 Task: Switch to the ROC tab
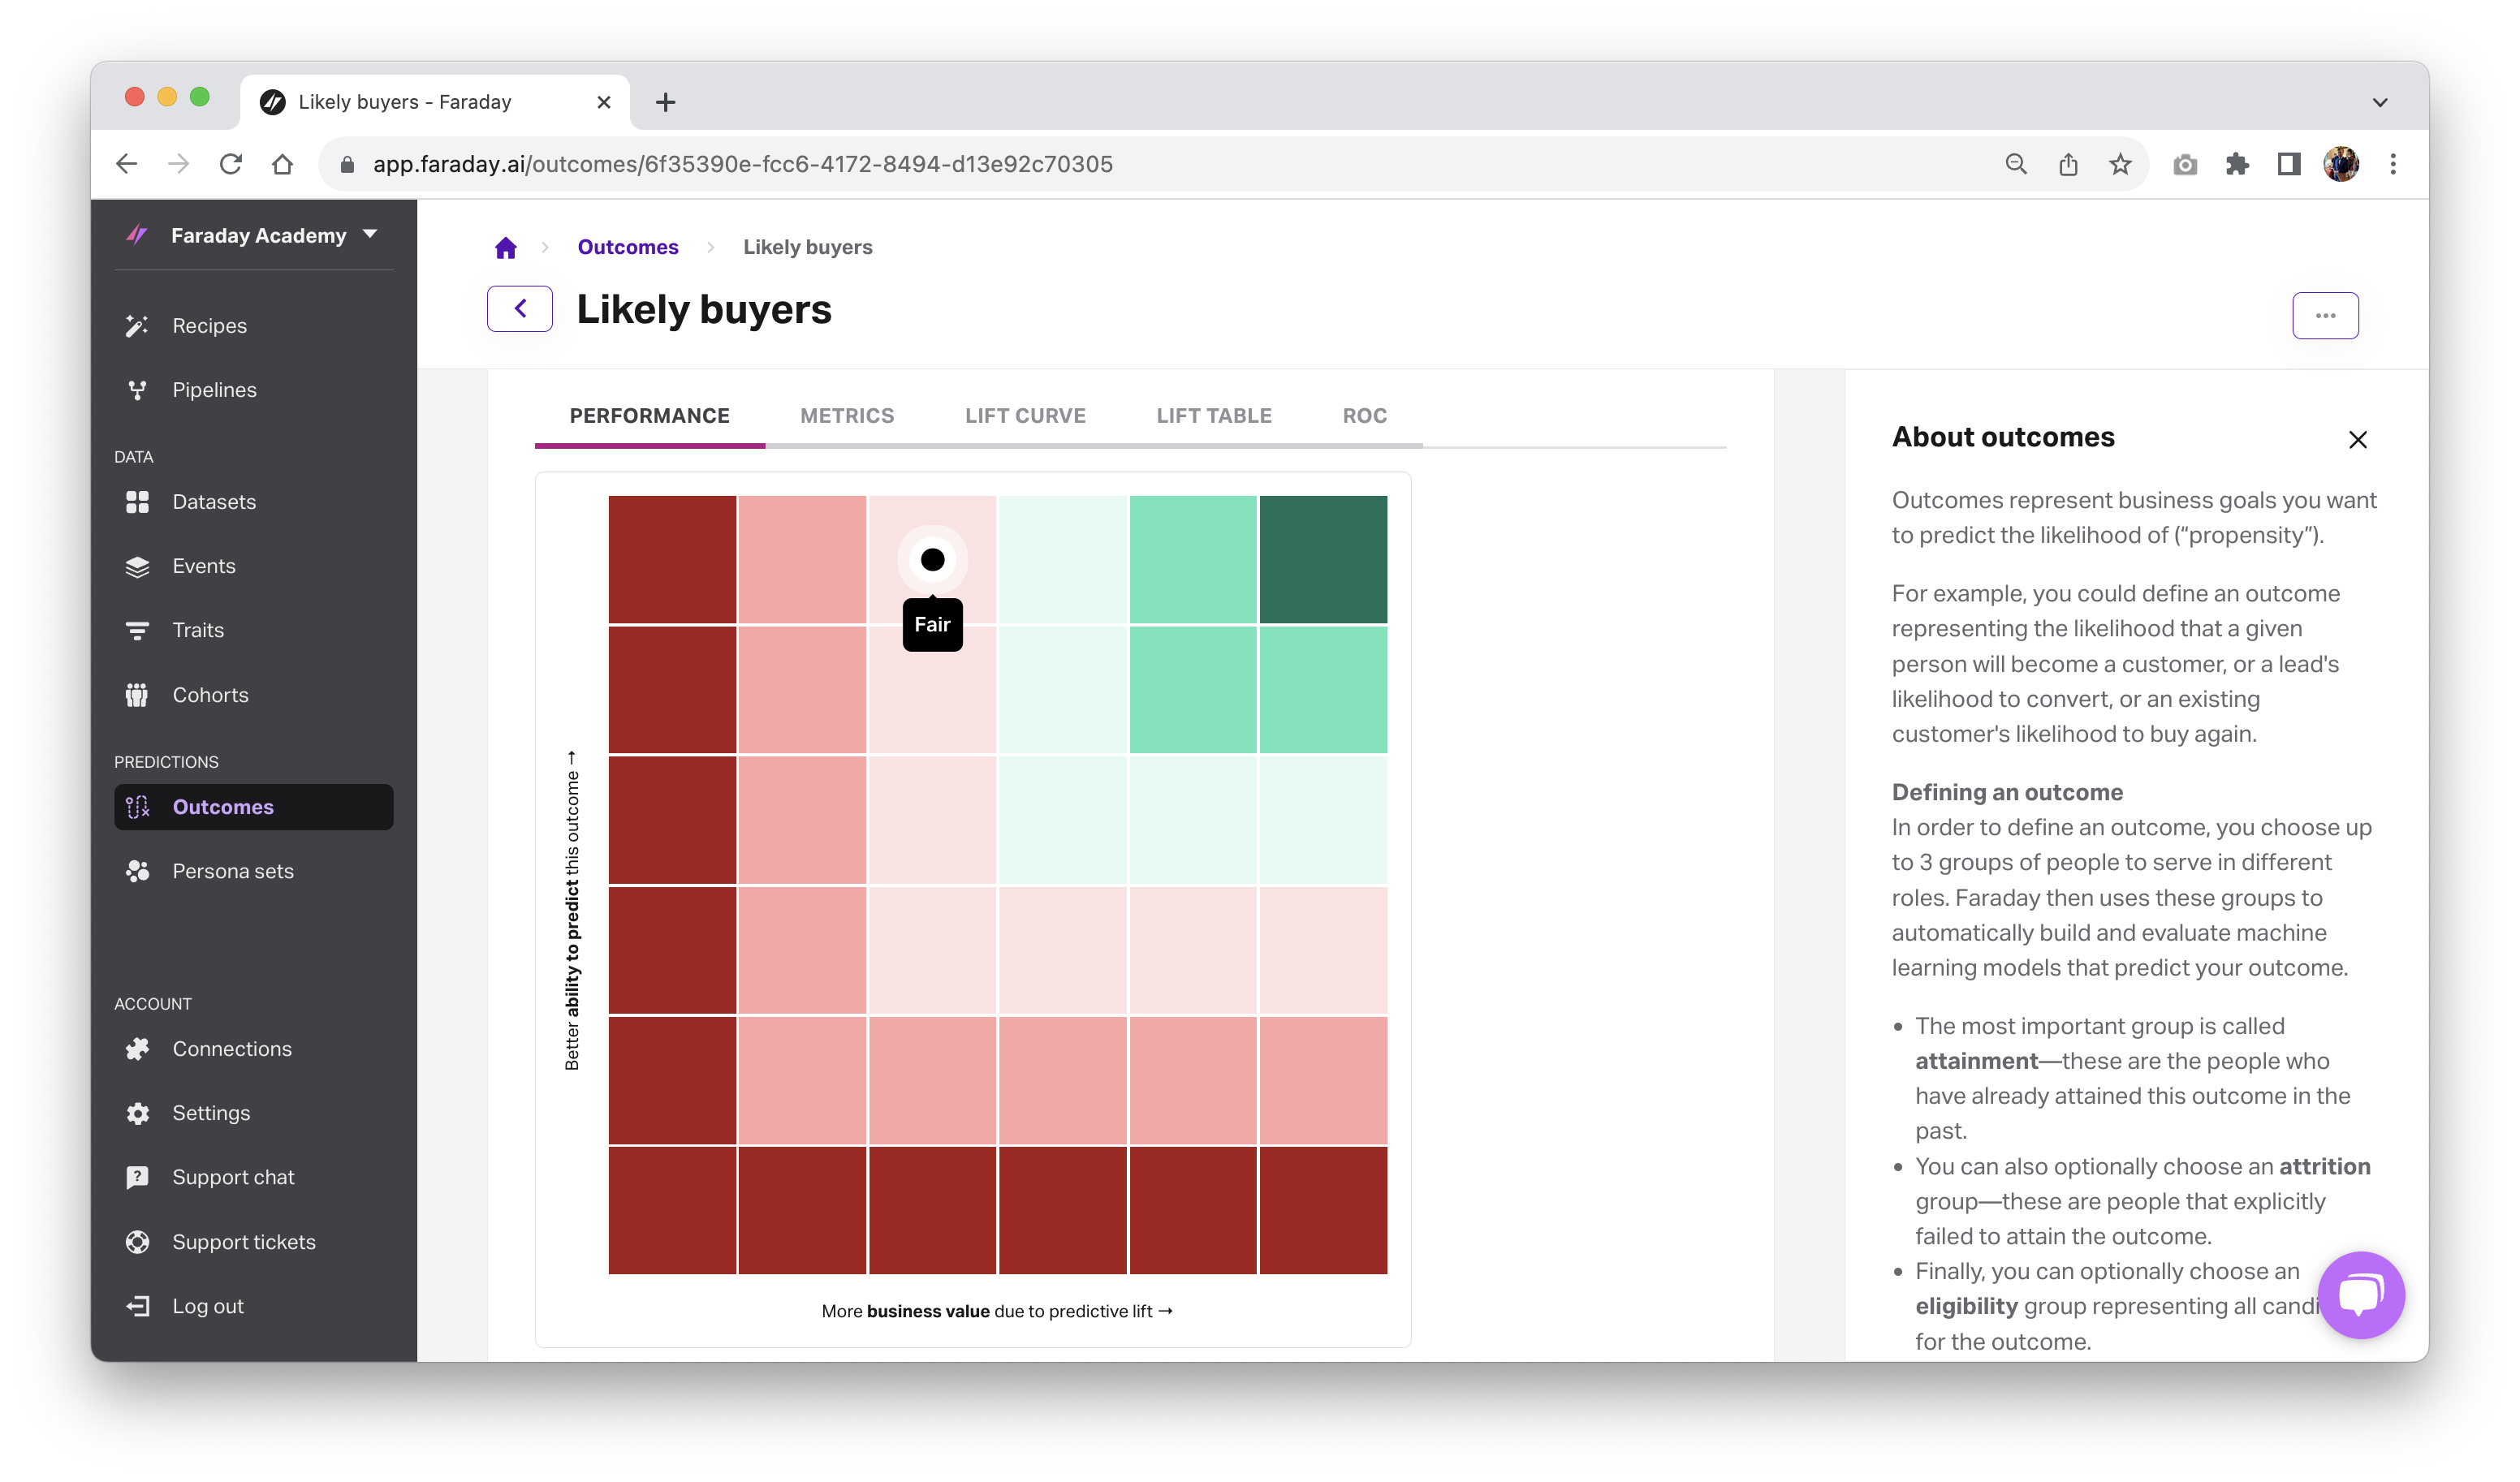point(1364,416)
